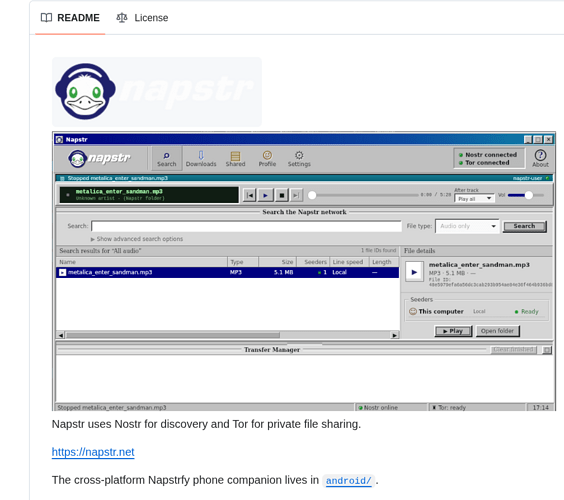Sort results by the Seeders column header
This screenshot has height=500, width=564.
313,262
